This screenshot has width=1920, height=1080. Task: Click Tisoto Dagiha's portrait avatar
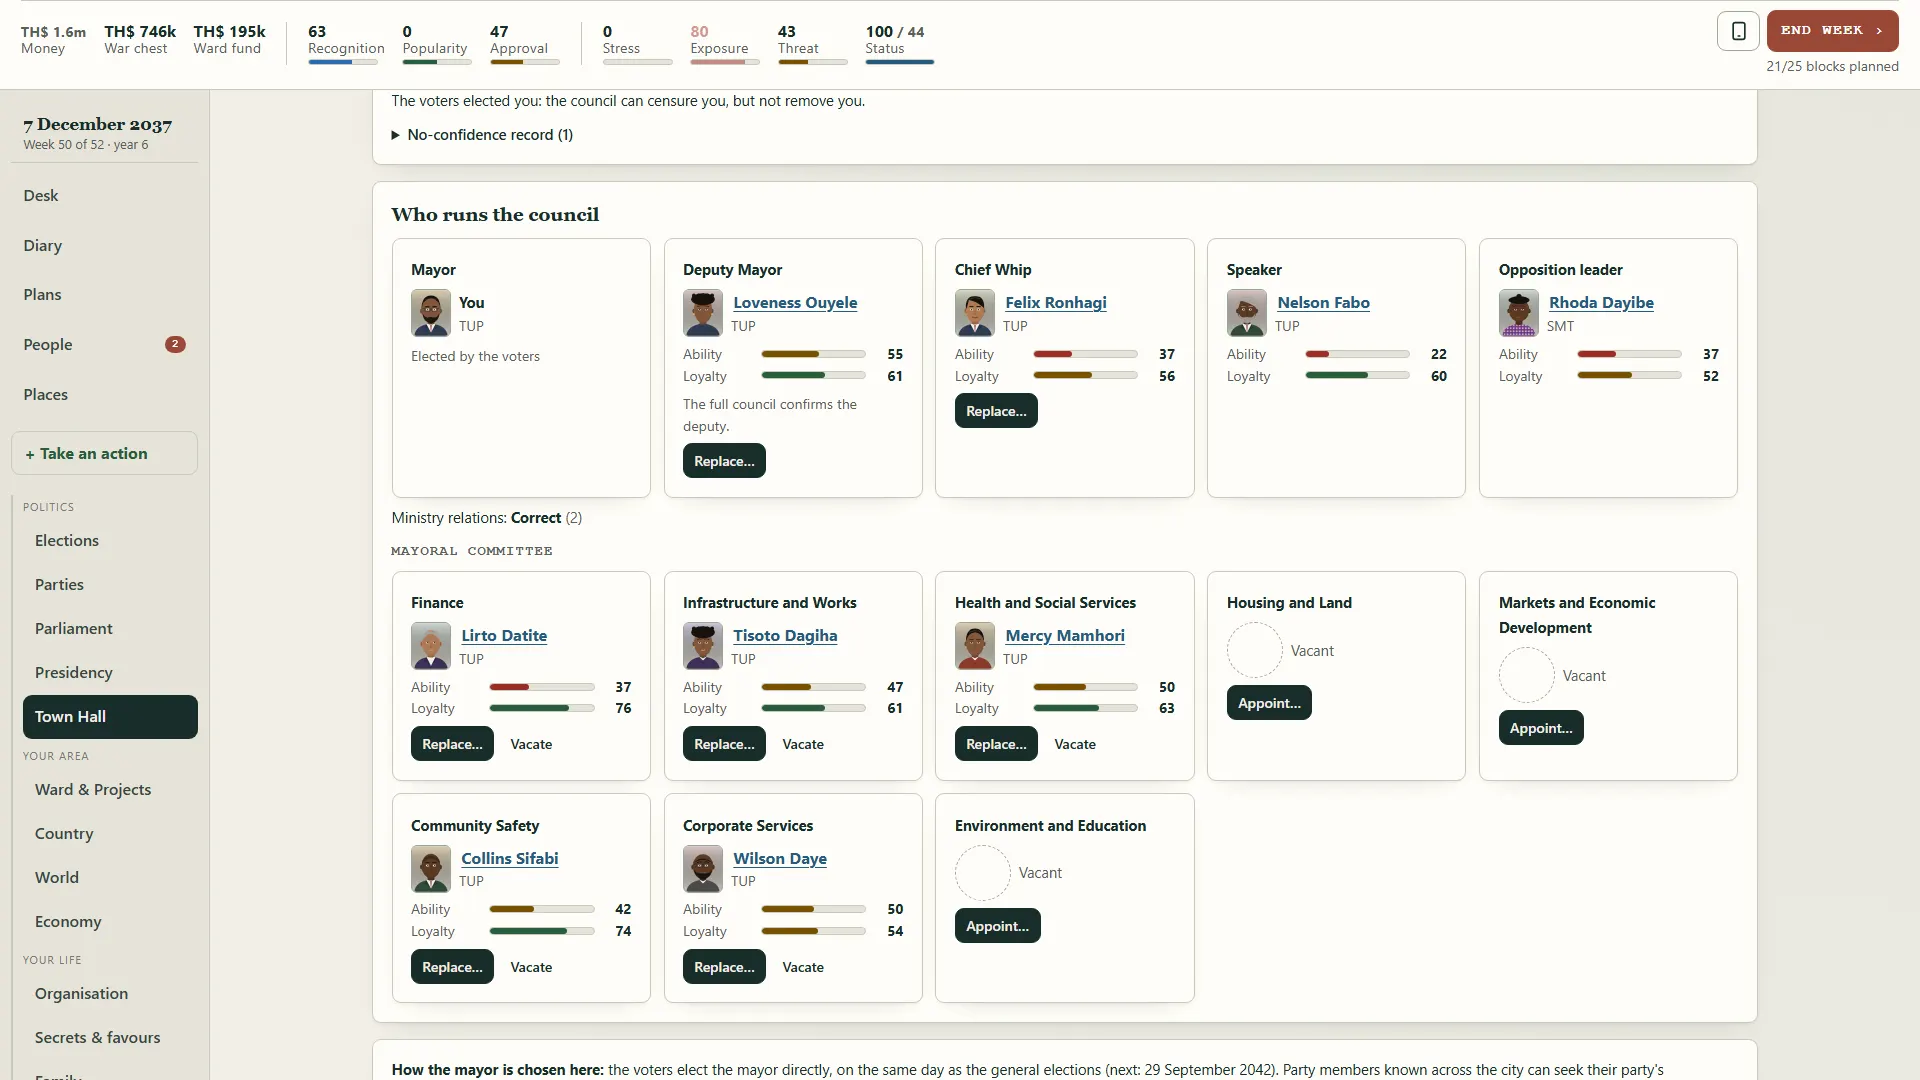[x=703, y=646]
